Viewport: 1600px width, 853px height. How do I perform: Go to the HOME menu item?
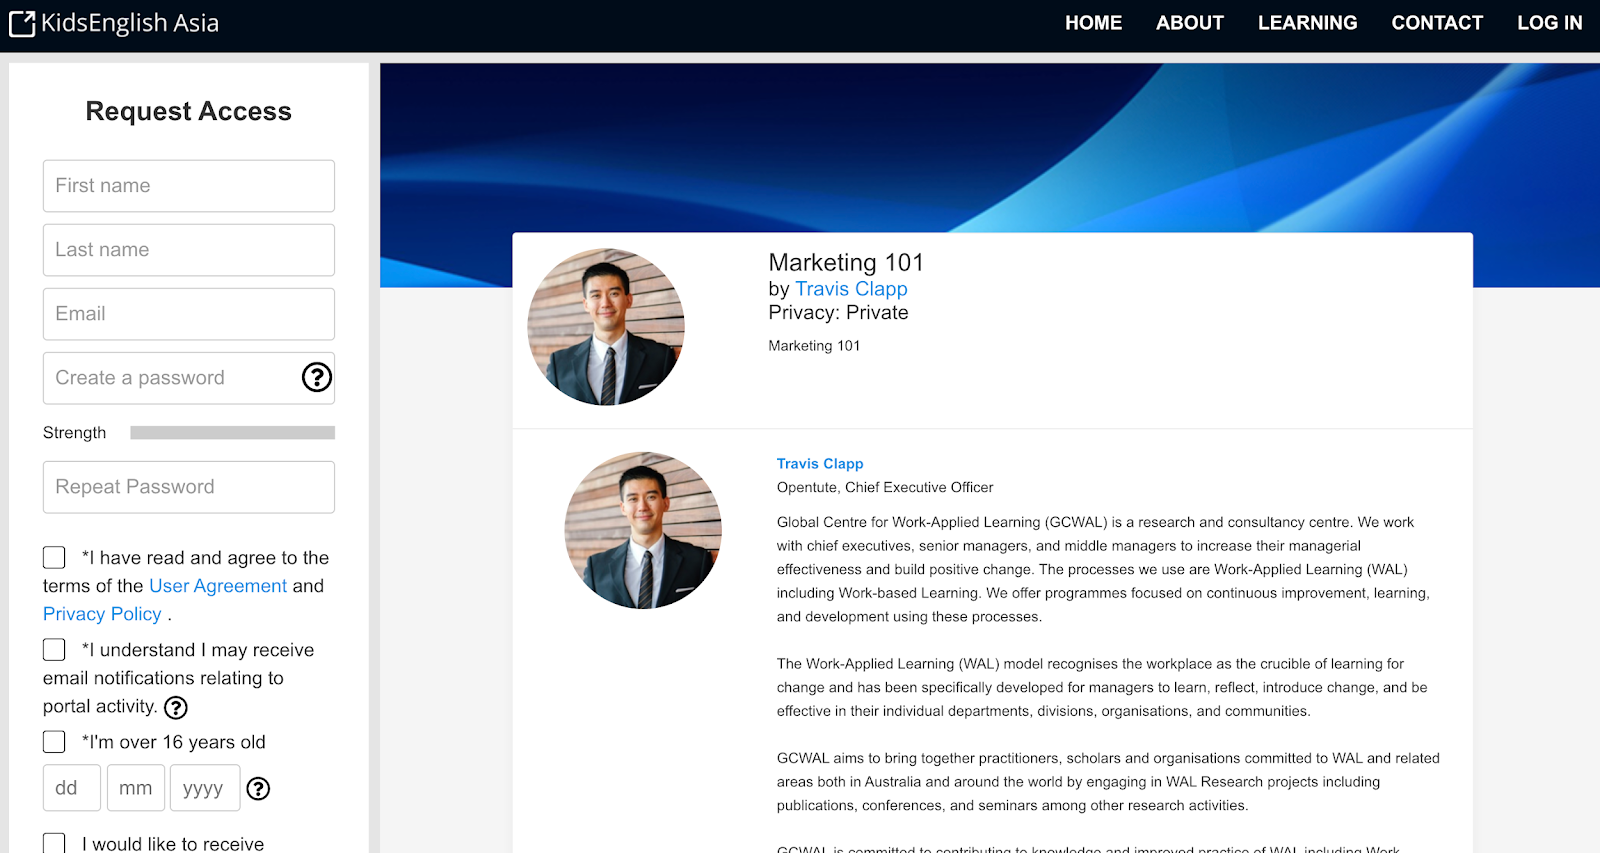[1093, 23]
